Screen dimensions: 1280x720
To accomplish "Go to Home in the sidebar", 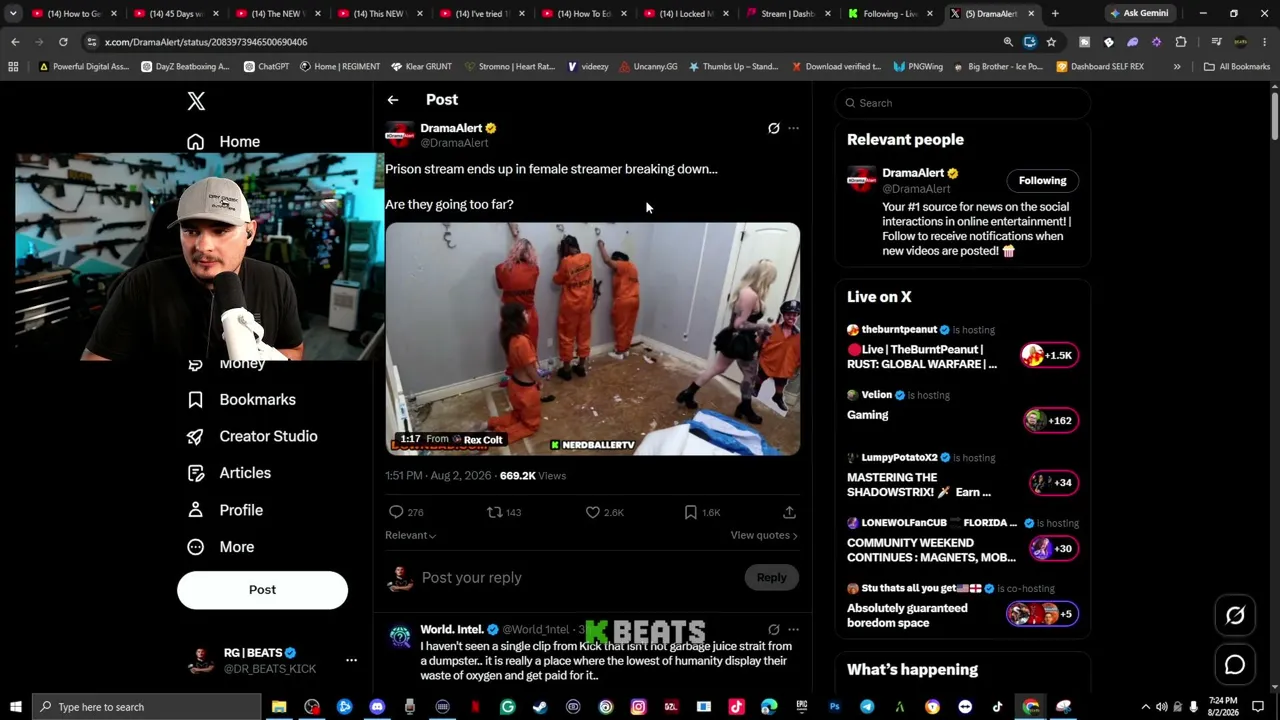I will tap(224, 142).
